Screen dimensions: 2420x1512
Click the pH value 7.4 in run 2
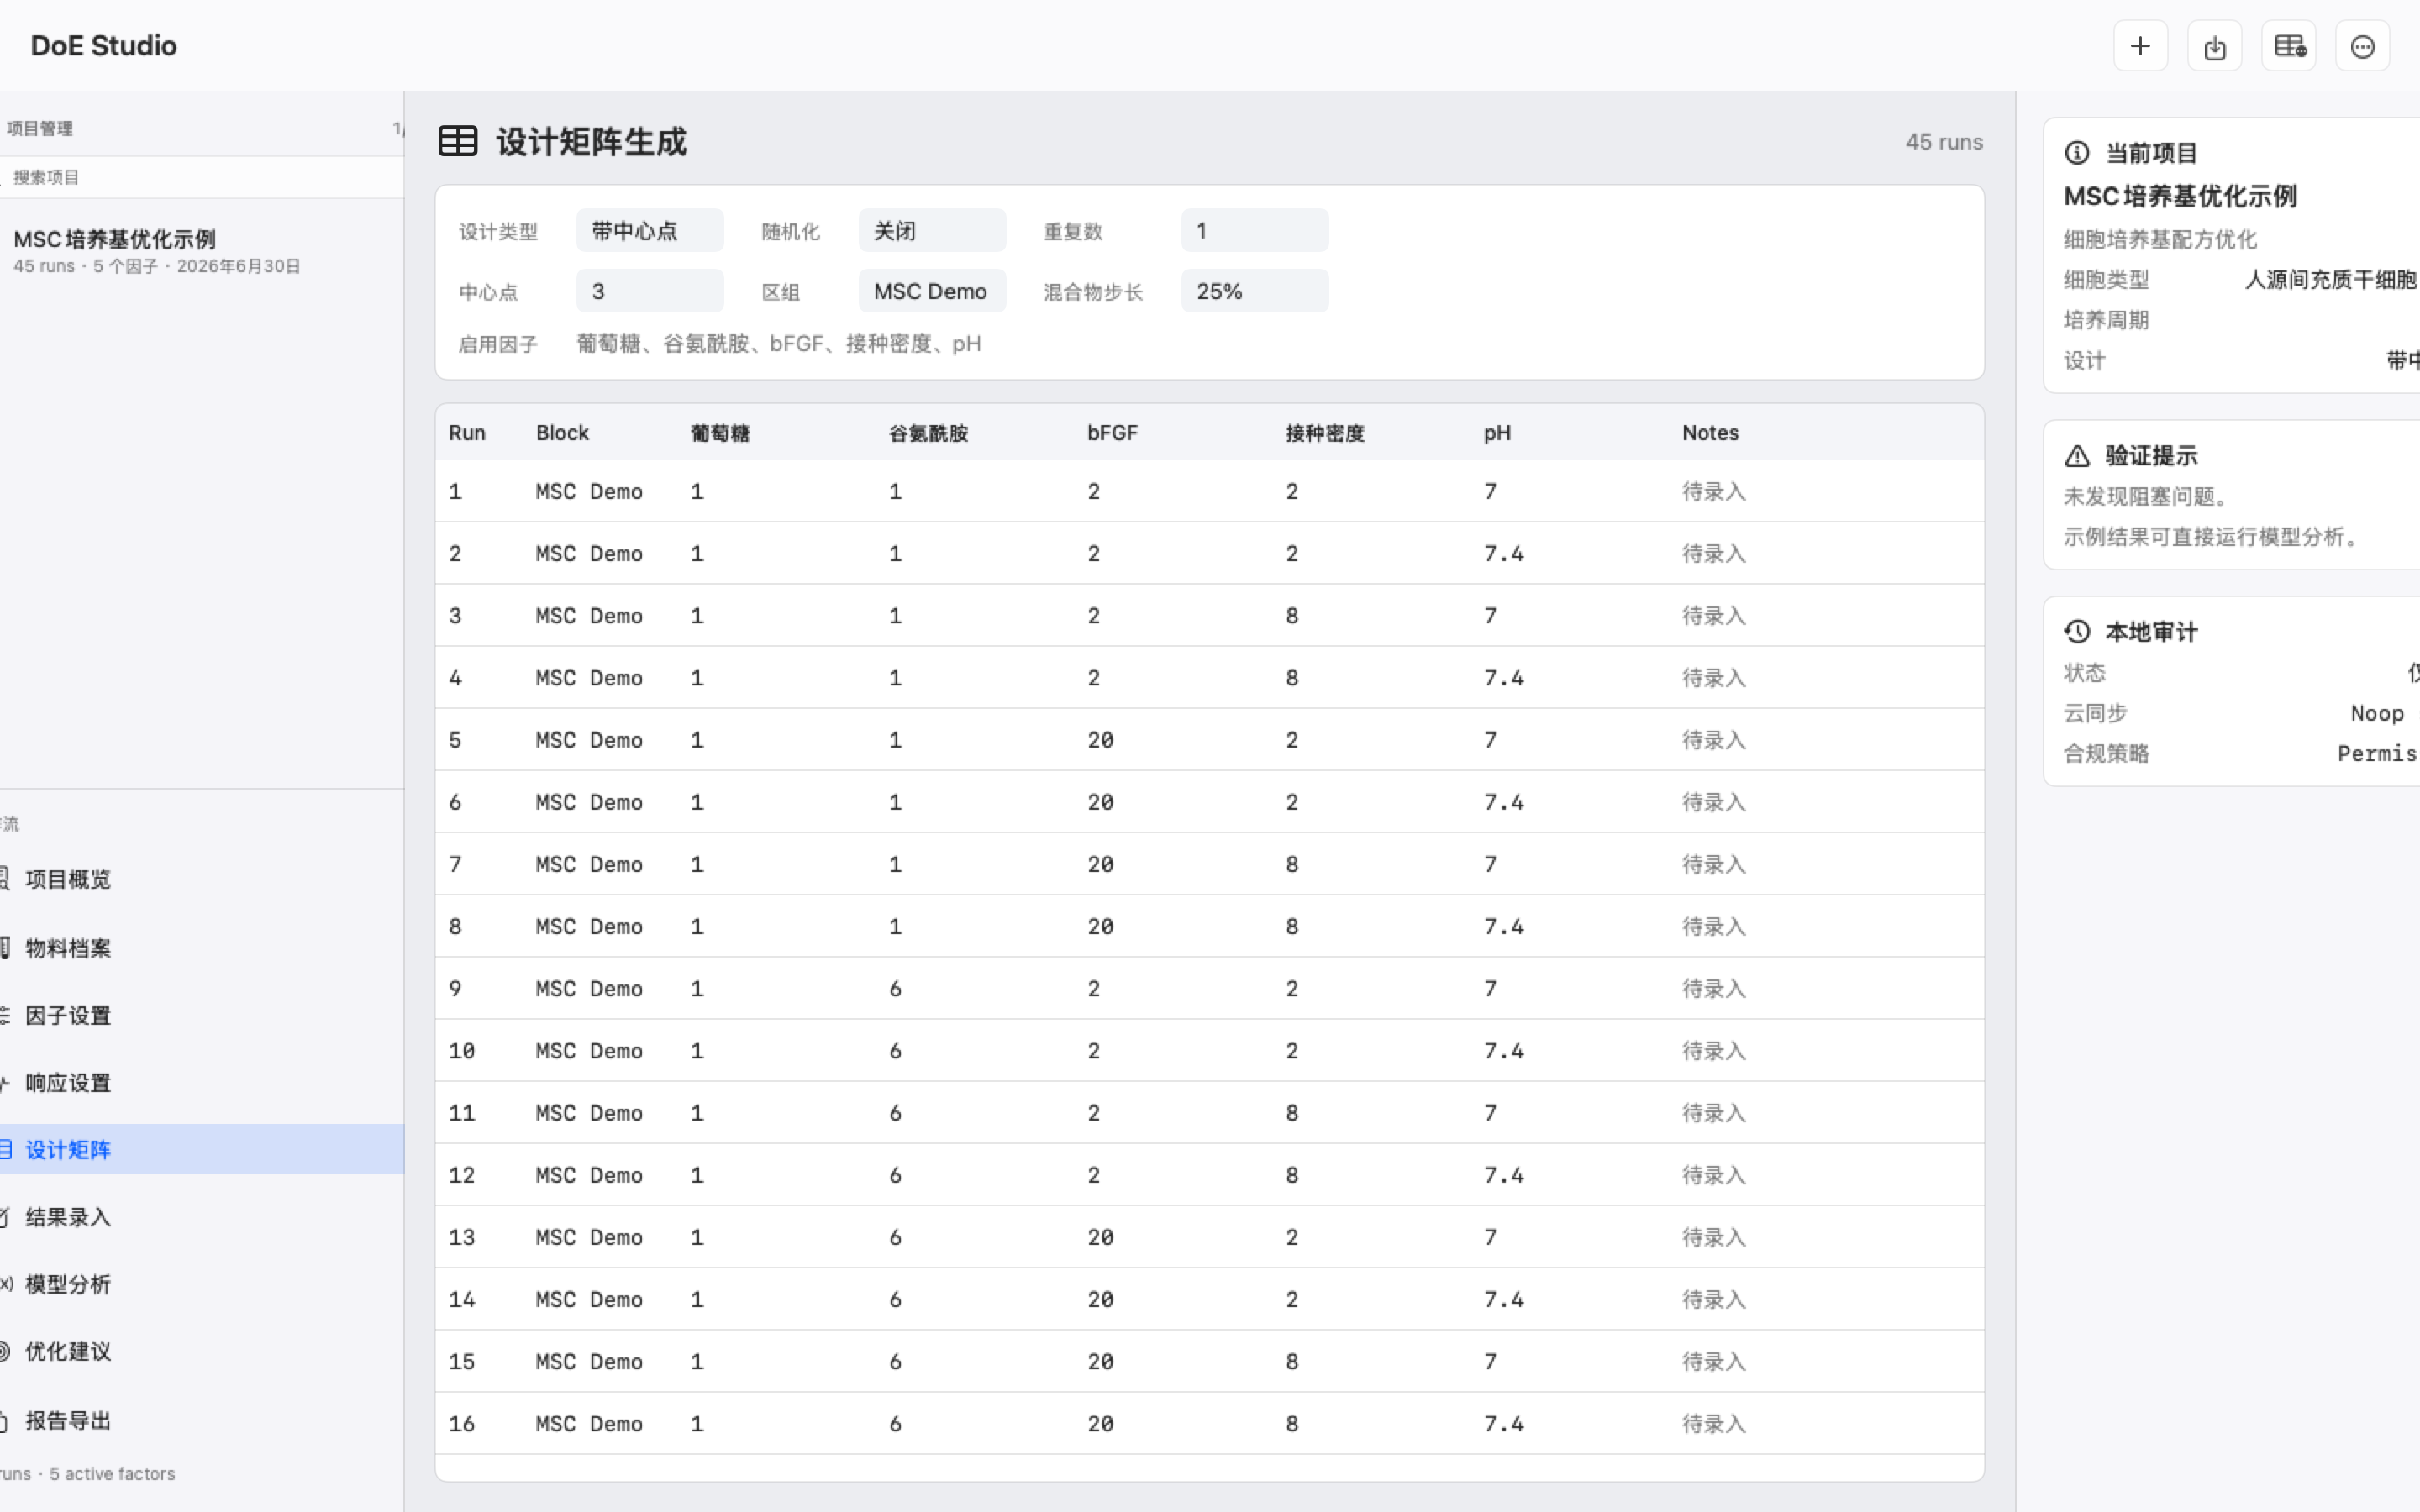click(x=1503, y=553)
